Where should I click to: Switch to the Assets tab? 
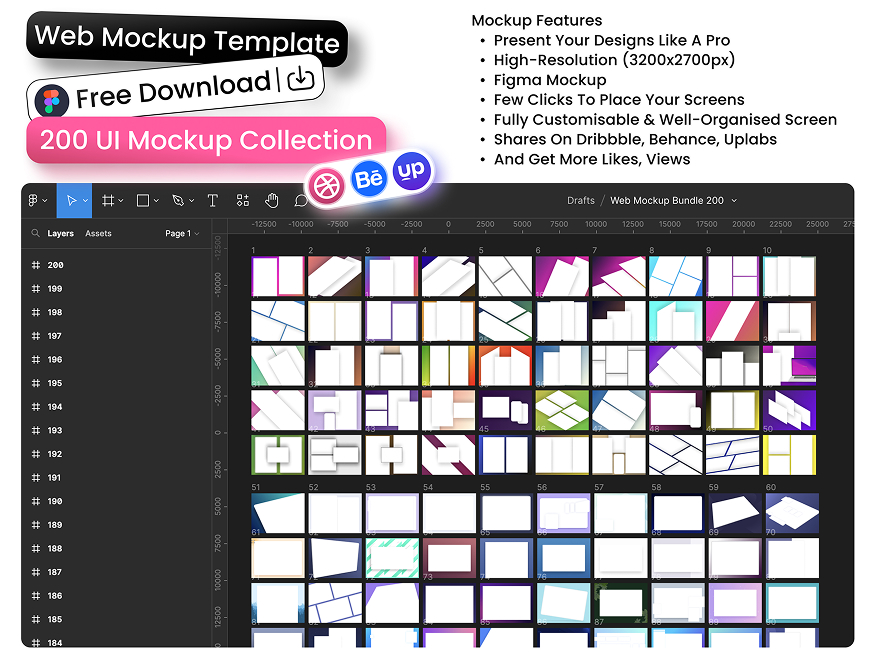(98, 234)
